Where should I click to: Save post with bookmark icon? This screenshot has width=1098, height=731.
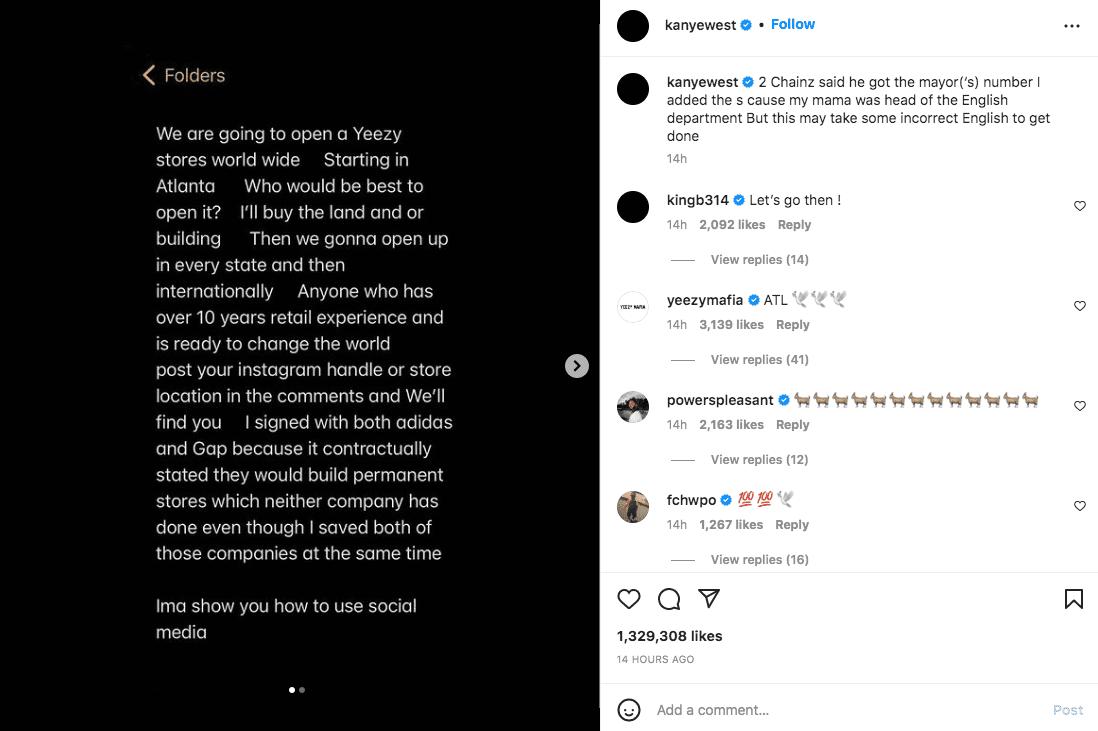coord(1073,599)
